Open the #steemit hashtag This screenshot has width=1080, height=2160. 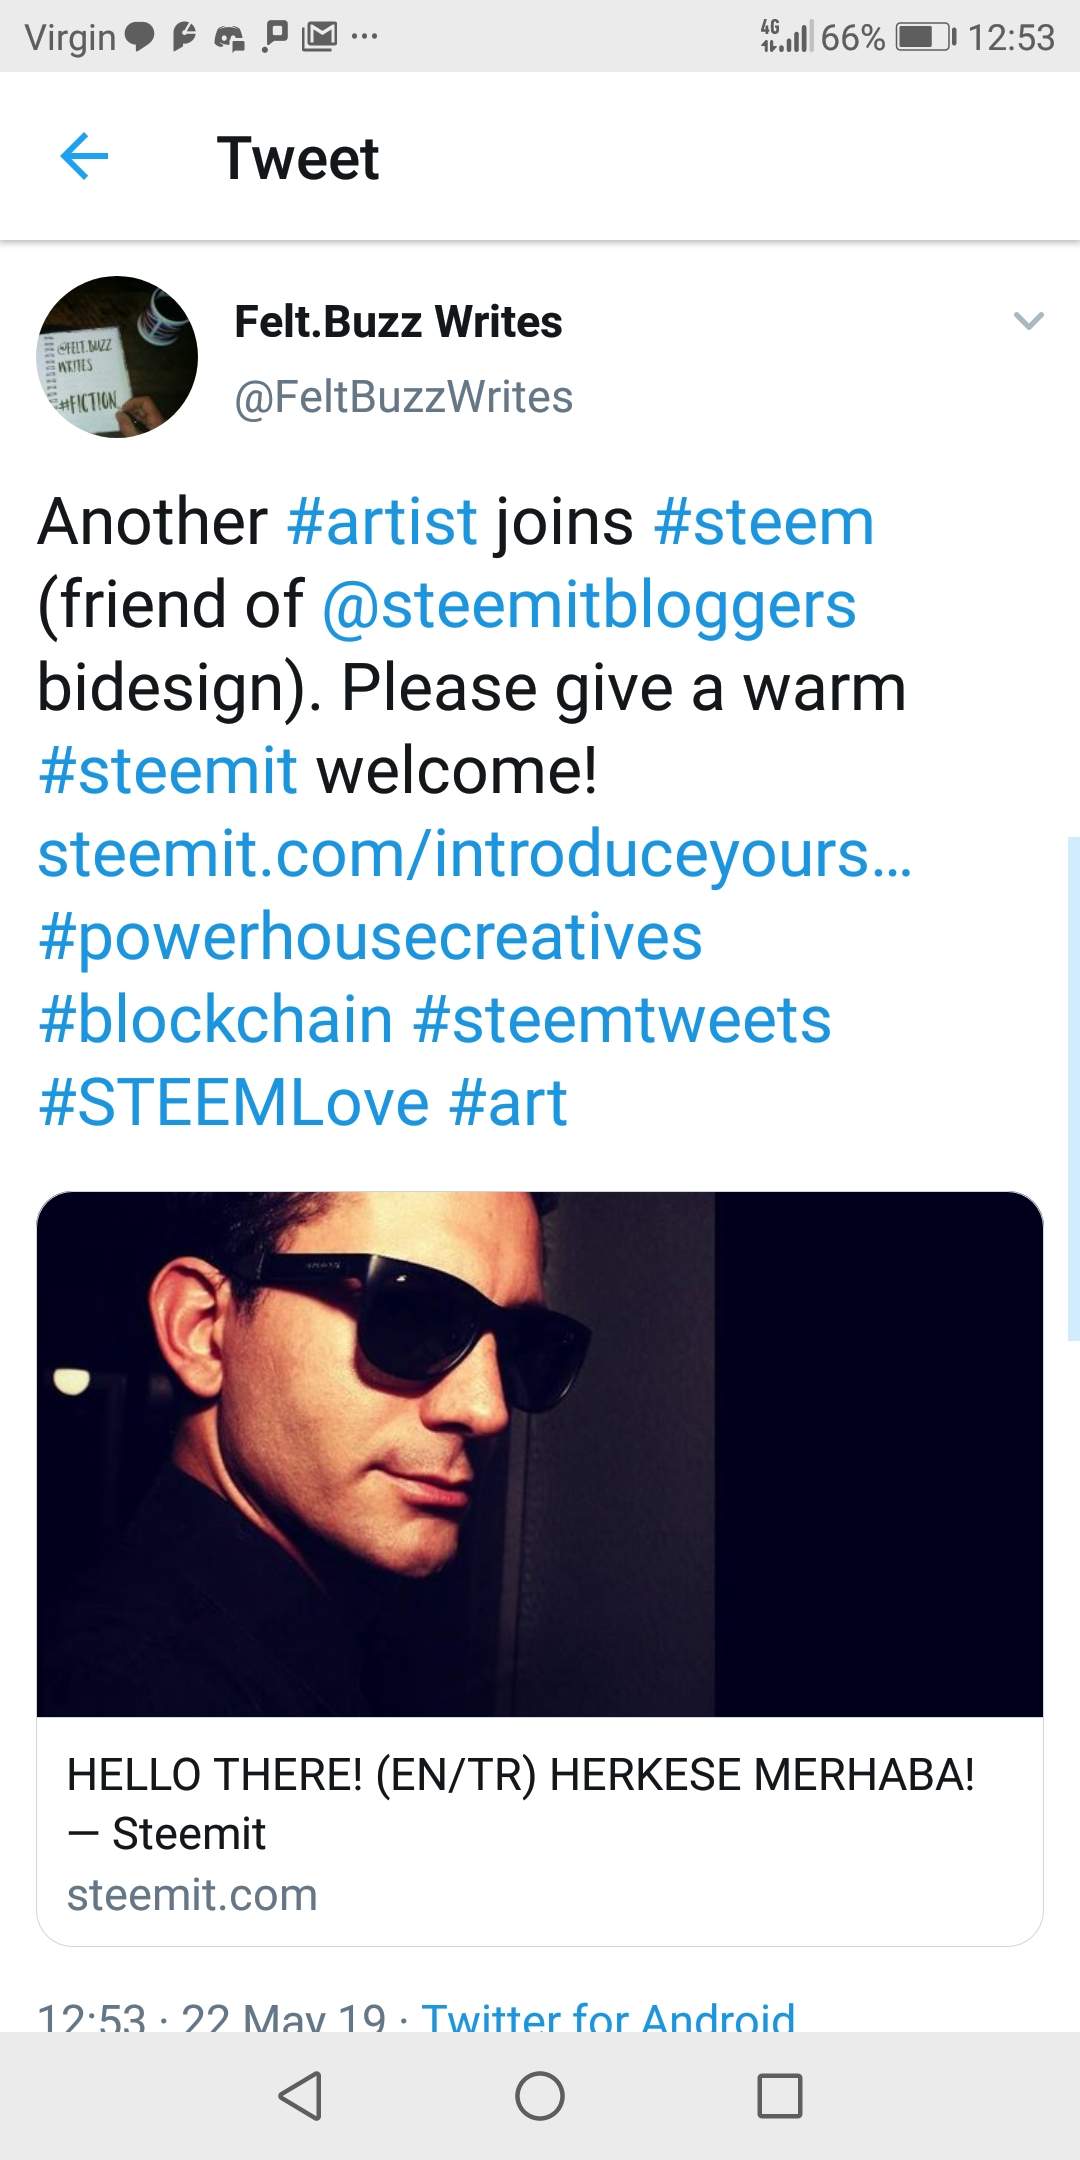tap(168, 771)
